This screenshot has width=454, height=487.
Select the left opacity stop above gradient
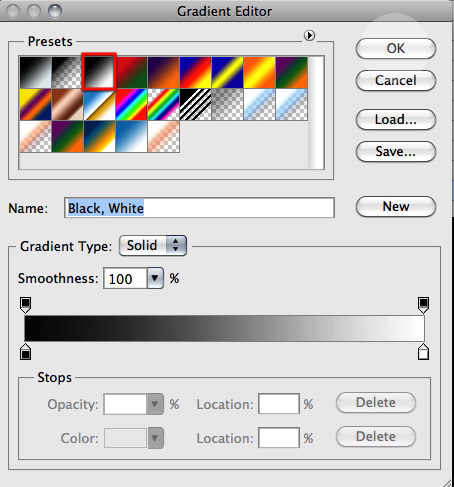(x=26, y=305)
